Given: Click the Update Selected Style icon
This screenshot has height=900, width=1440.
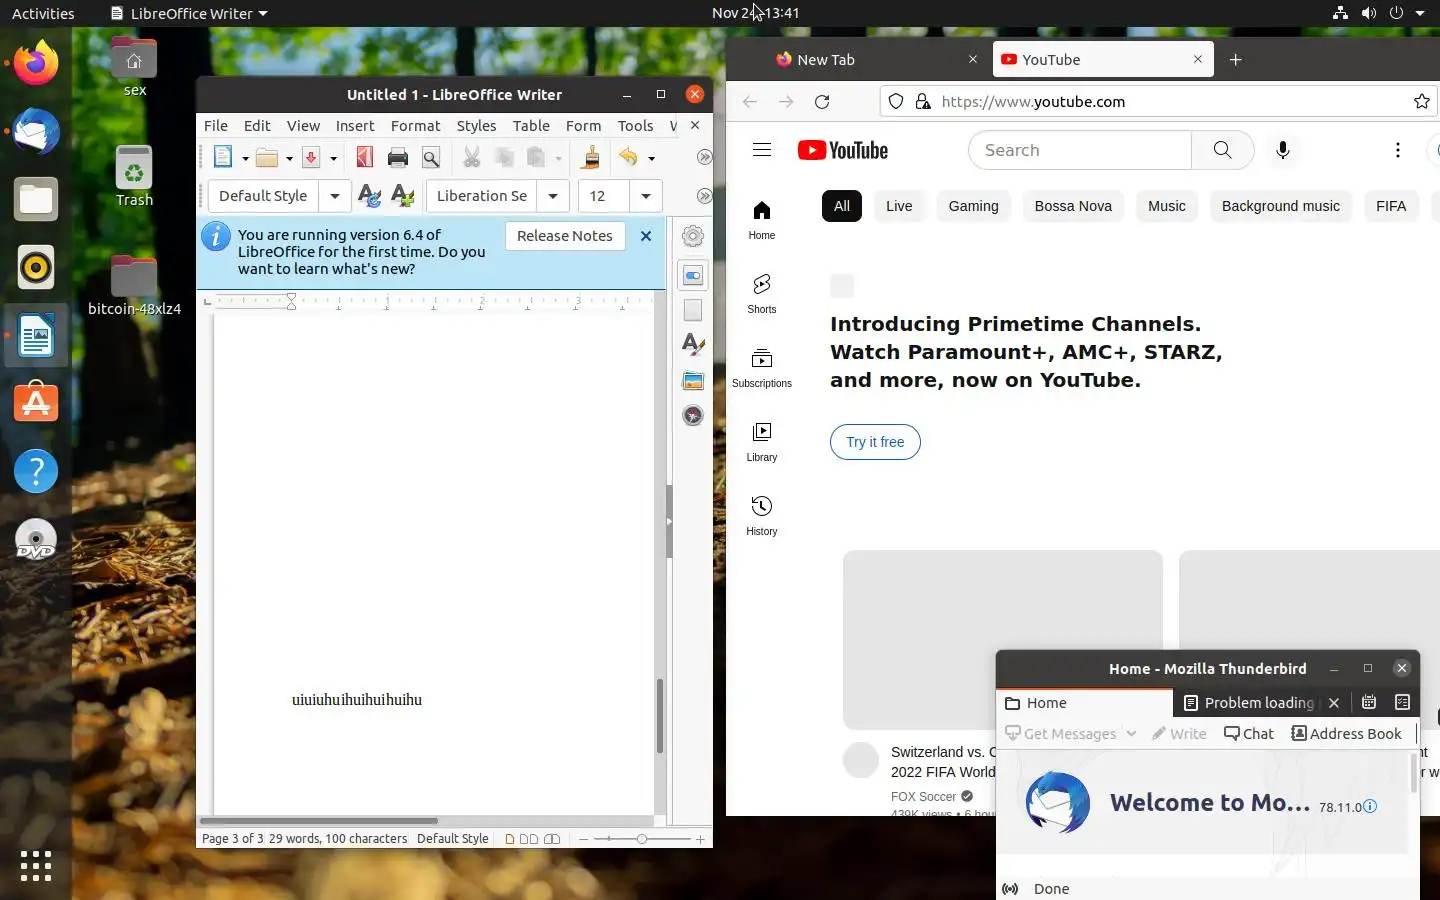Looking at the screenshot, I should click(369, 196).
